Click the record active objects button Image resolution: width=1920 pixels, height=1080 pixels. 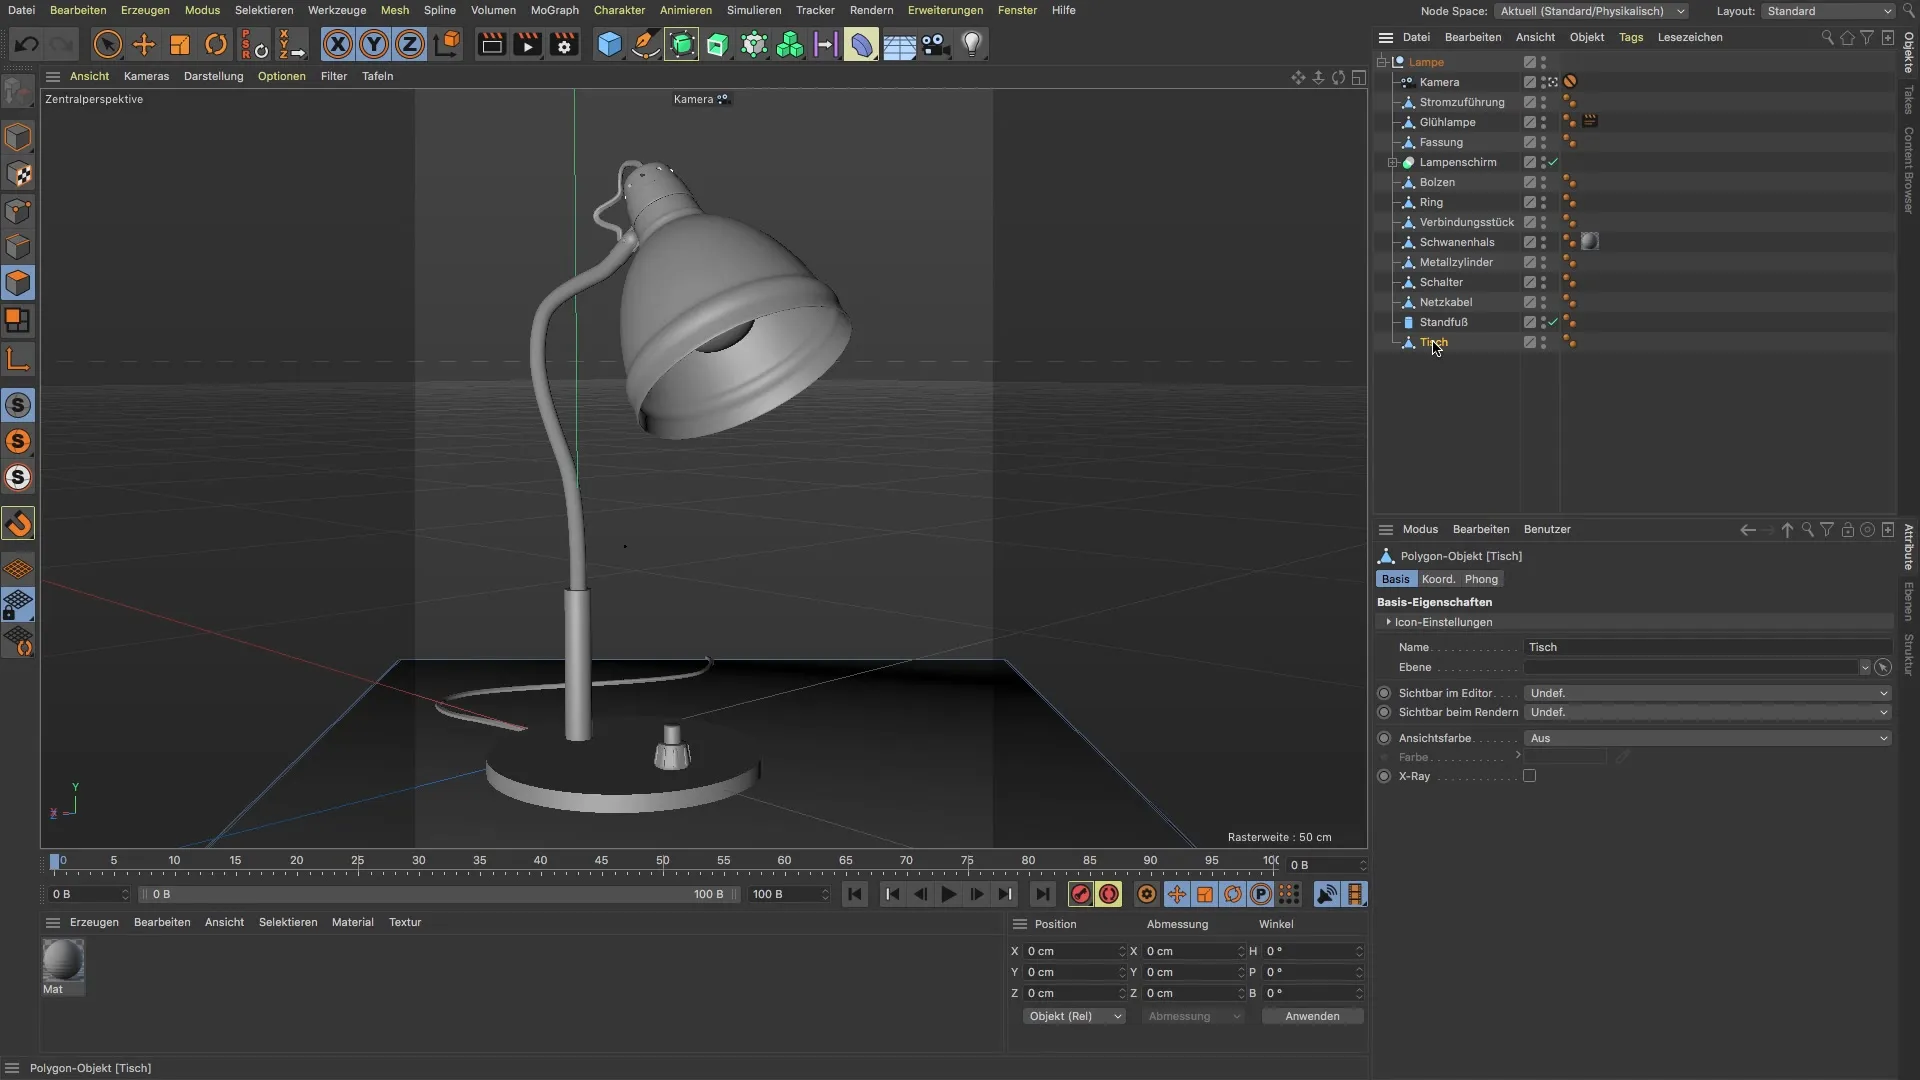(x=1080, y=895)
